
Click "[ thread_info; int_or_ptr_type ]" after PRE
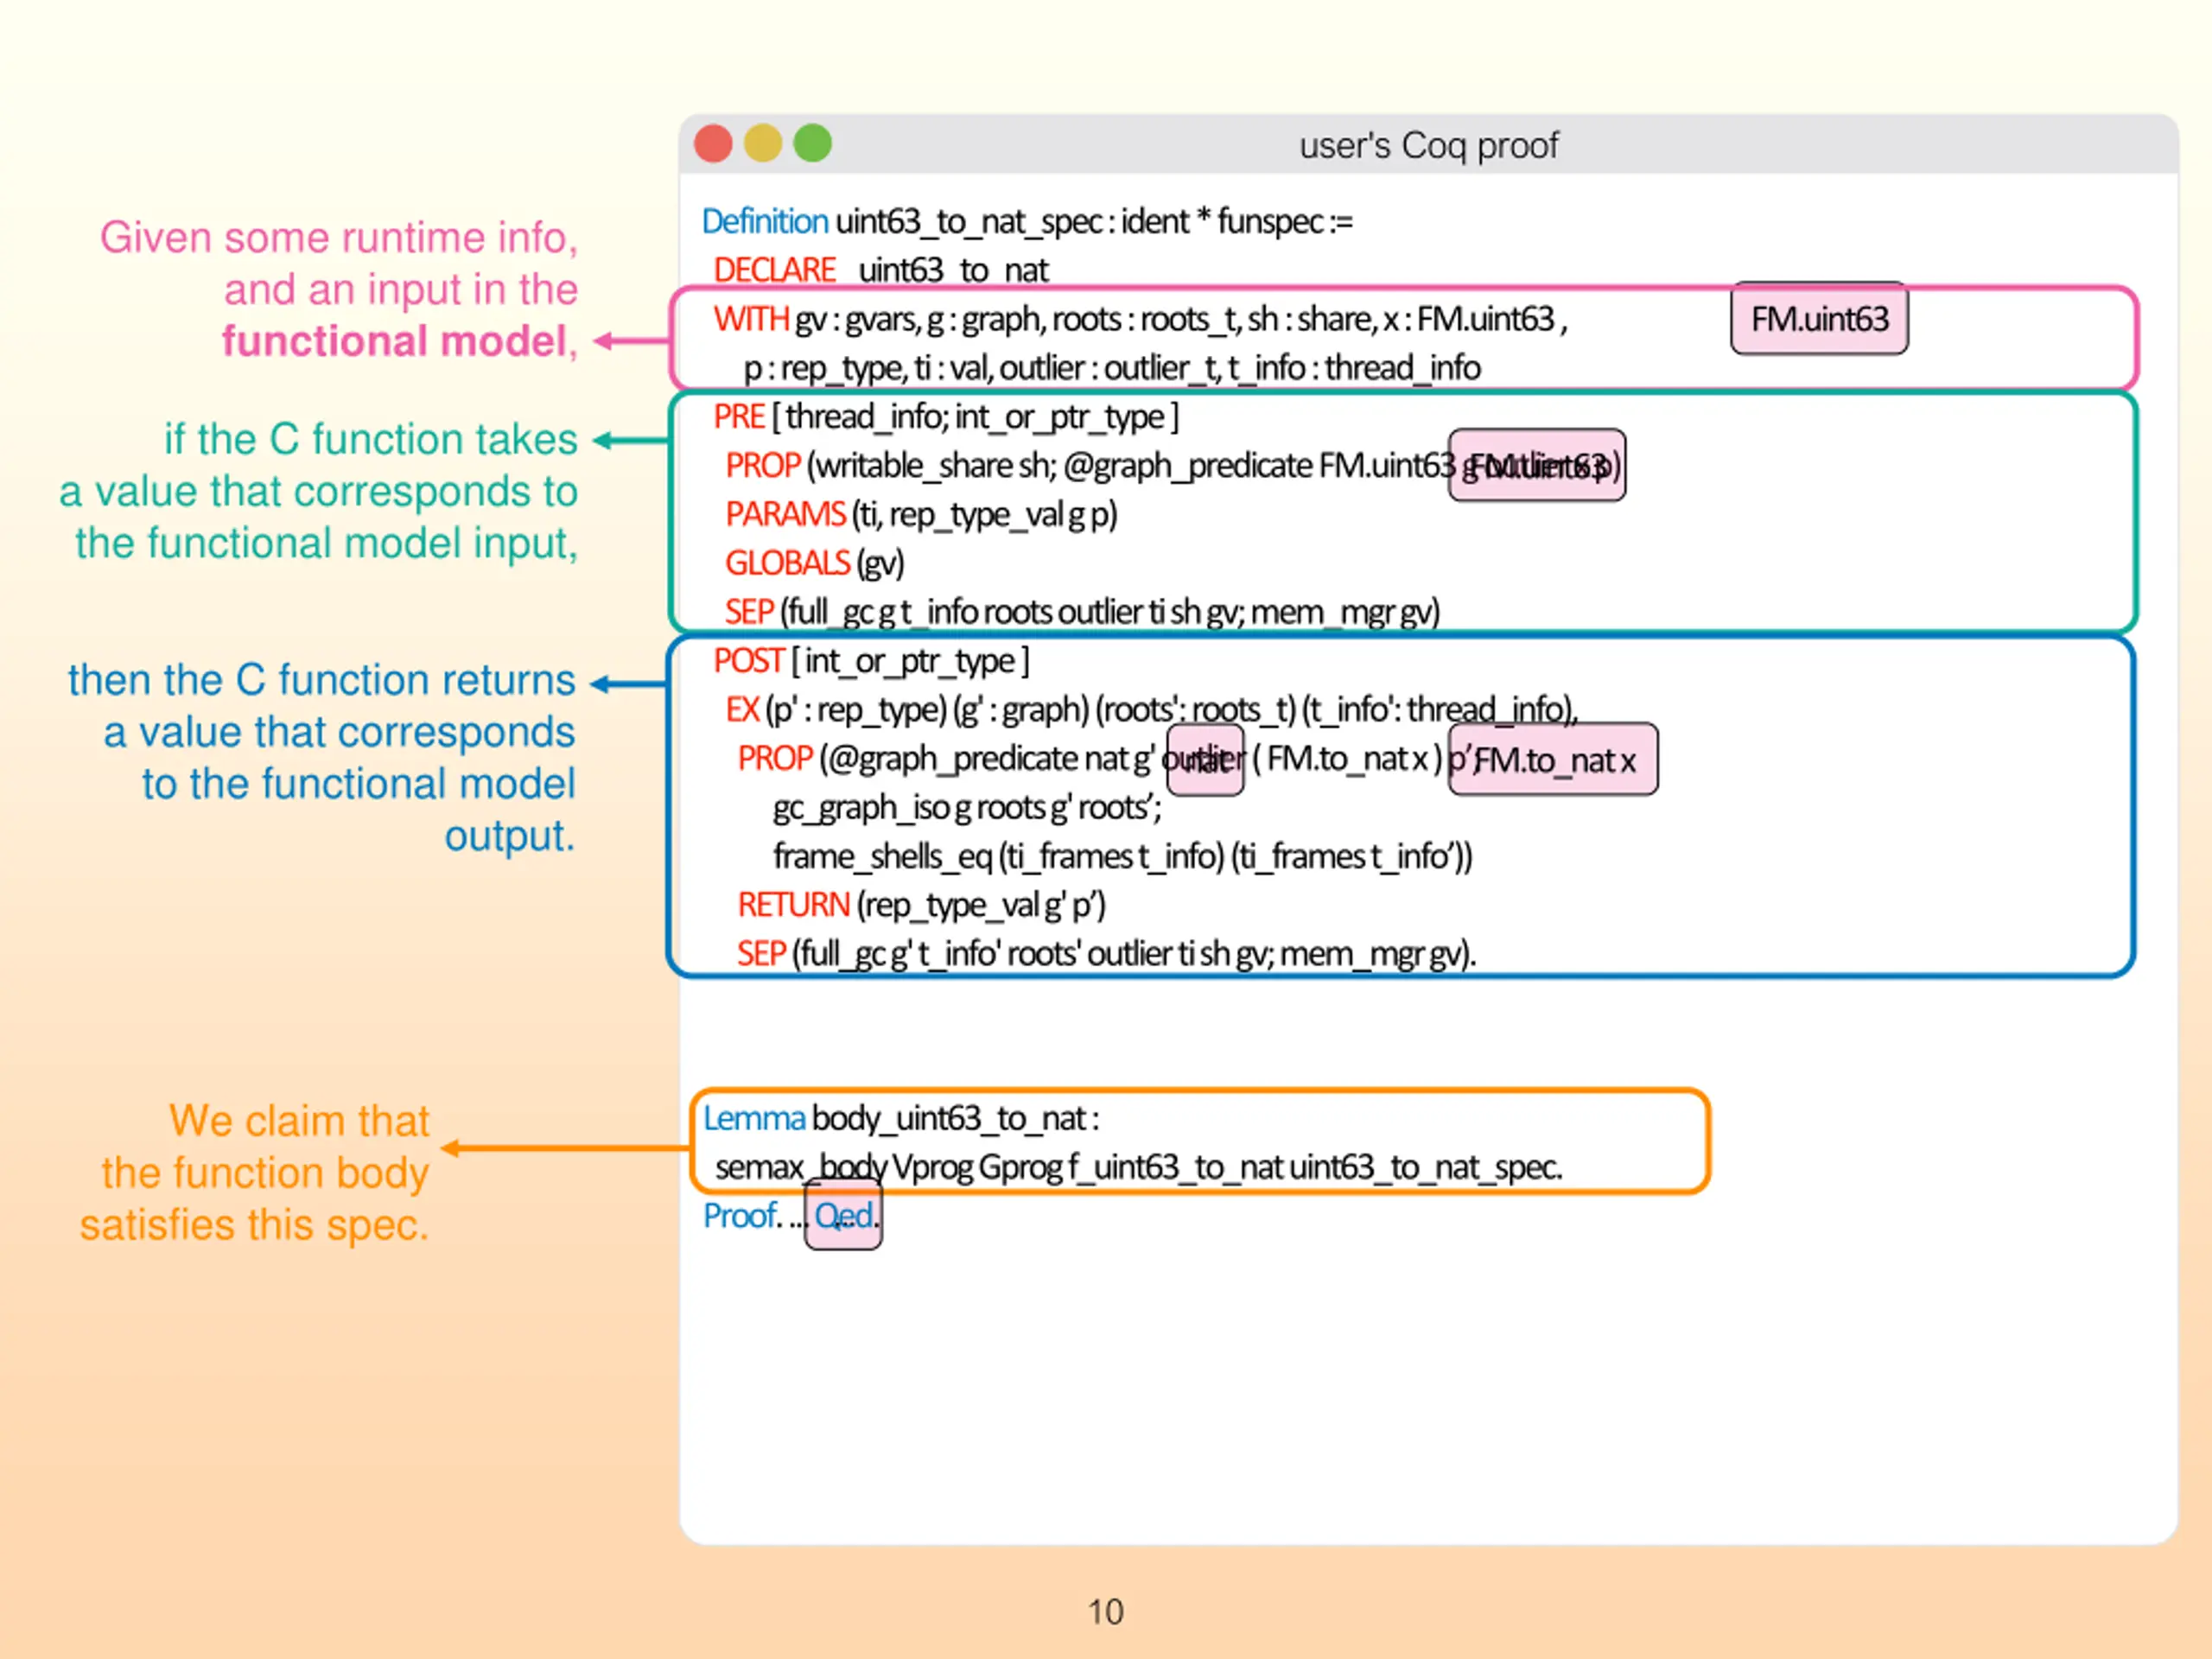pos(975,416)
